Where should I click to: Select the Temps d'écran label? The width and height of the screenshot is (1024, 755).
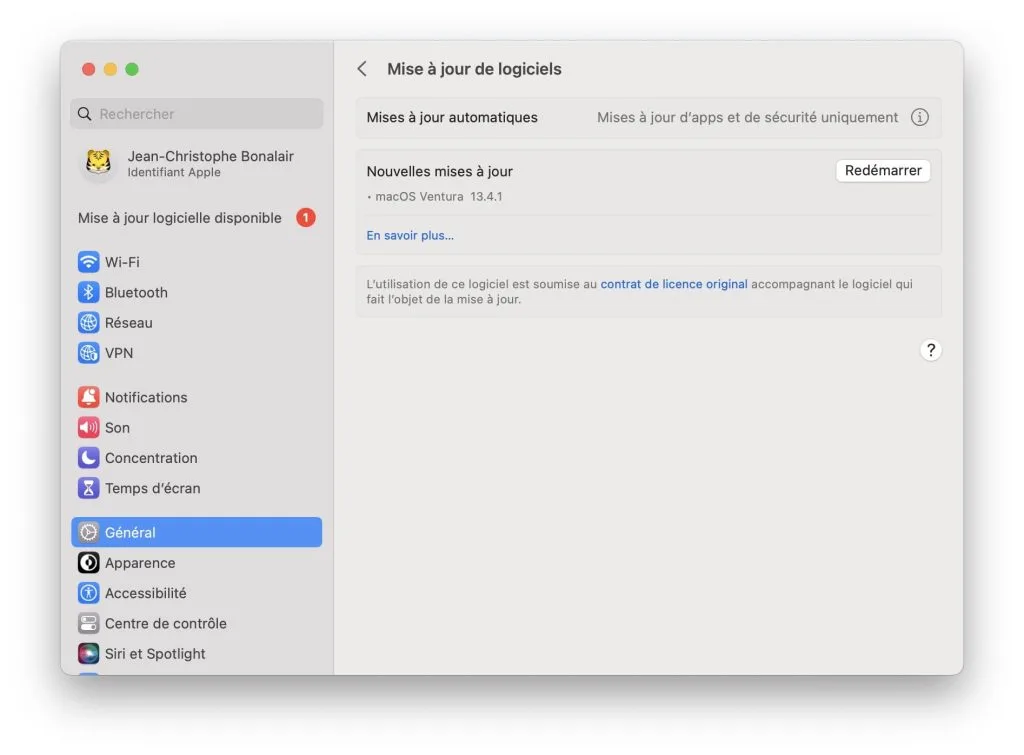(x=153, y=488)
